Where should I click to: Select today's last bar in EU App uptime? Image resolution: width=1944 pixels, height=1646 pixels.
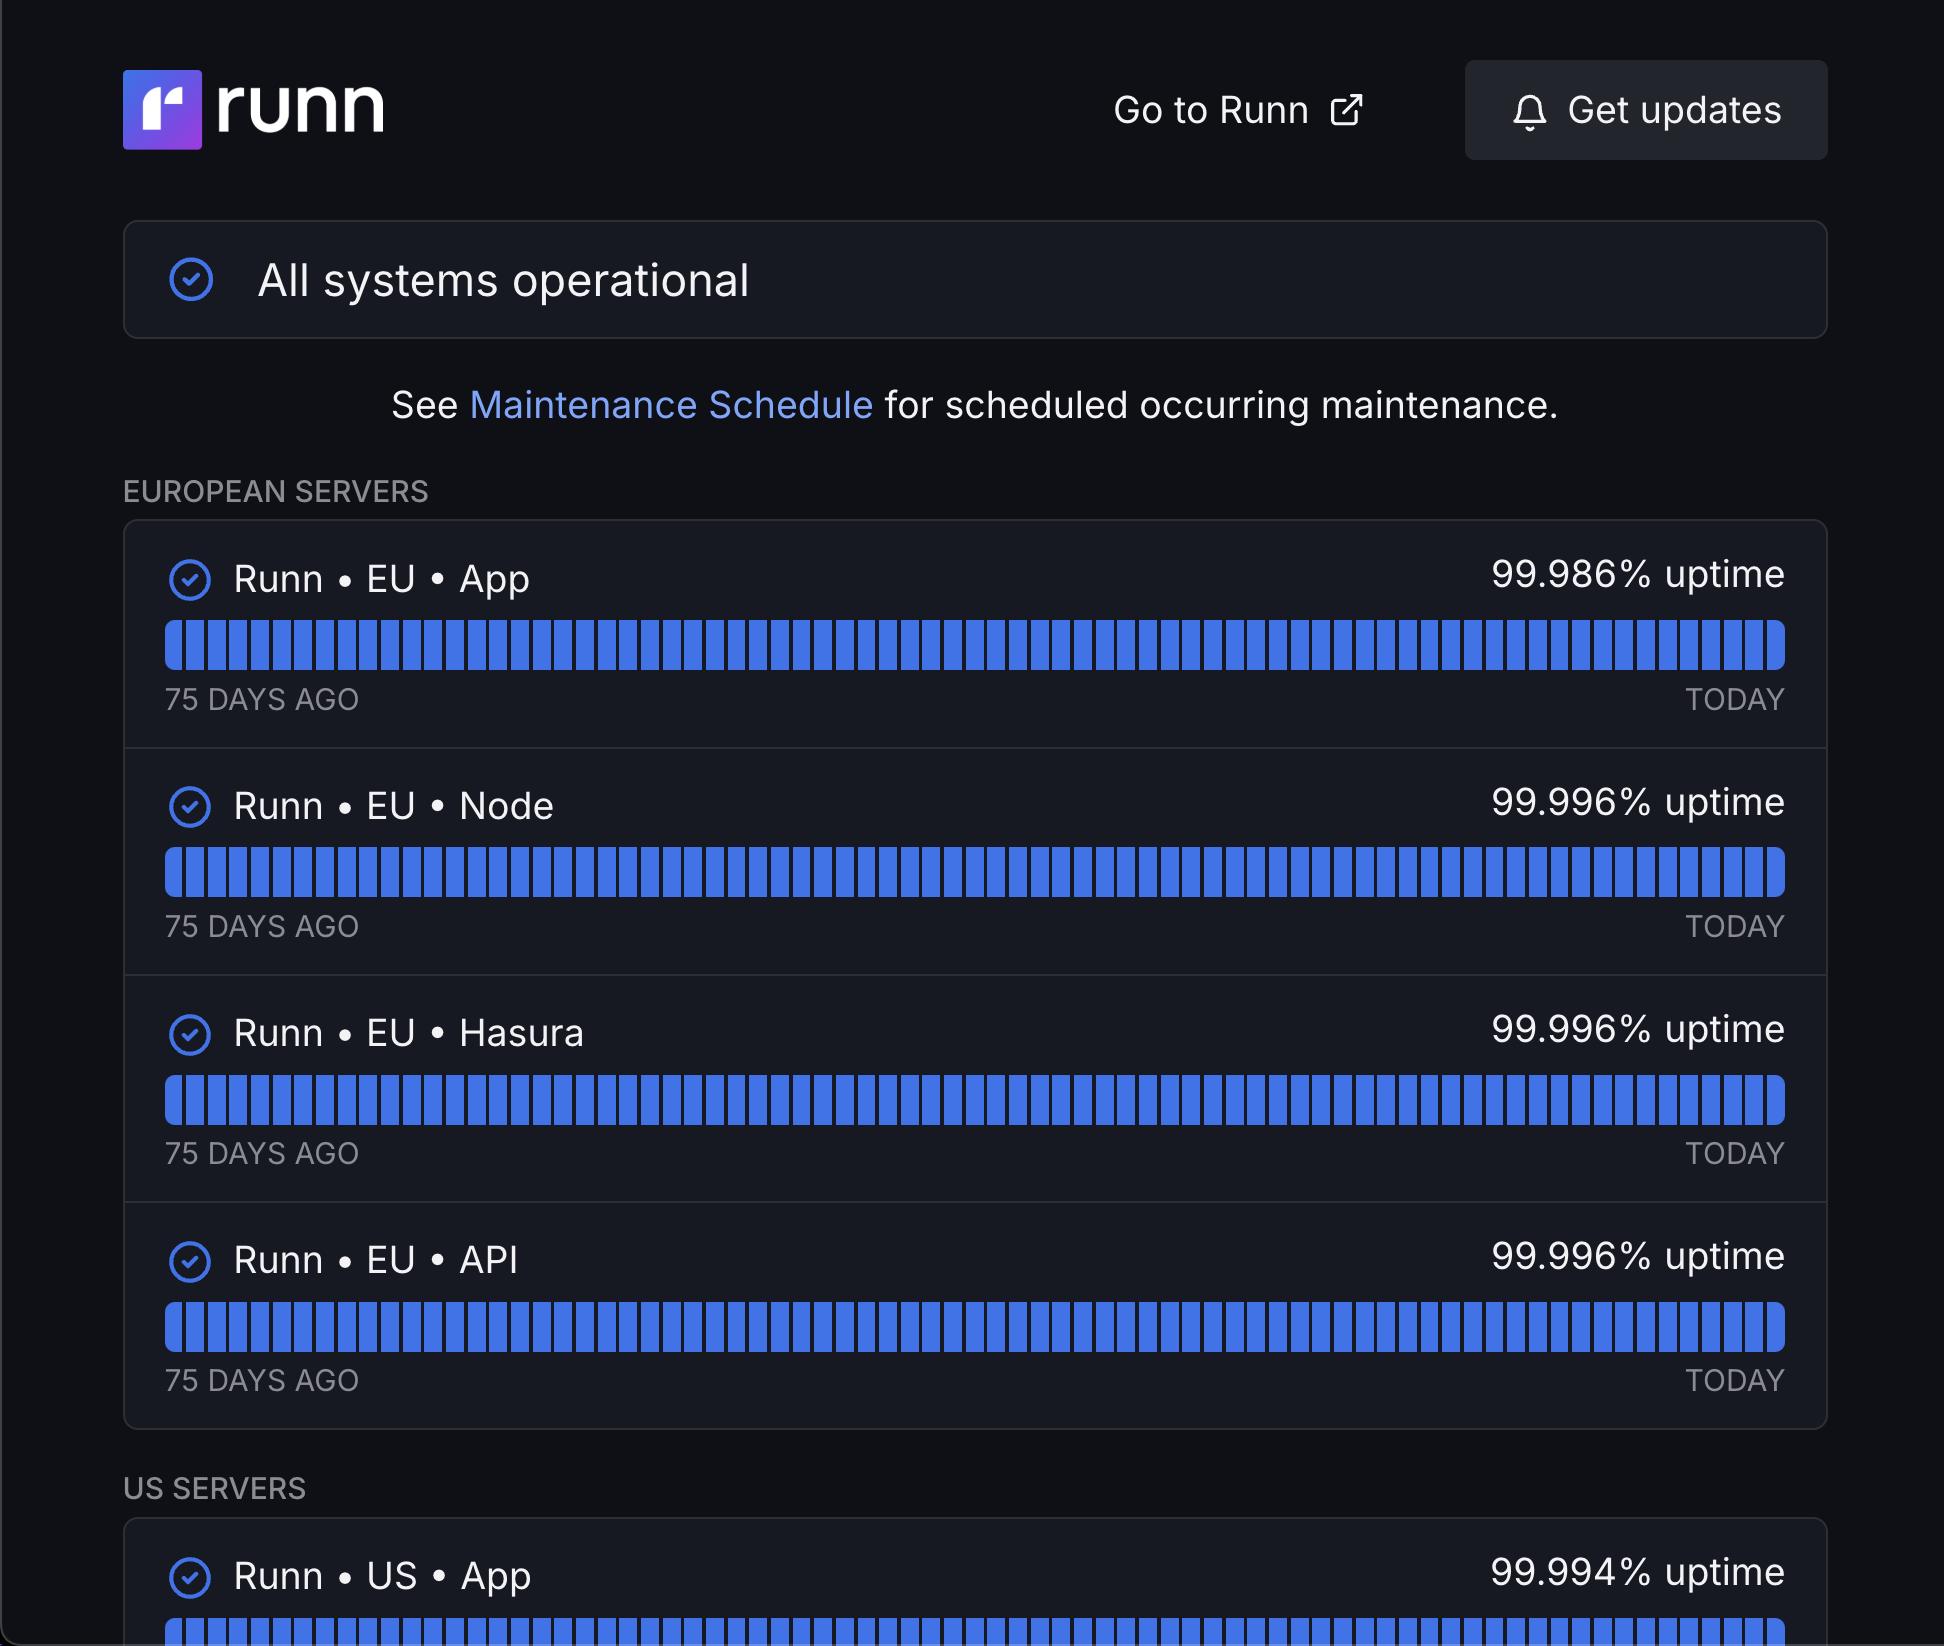(1775, 645)
